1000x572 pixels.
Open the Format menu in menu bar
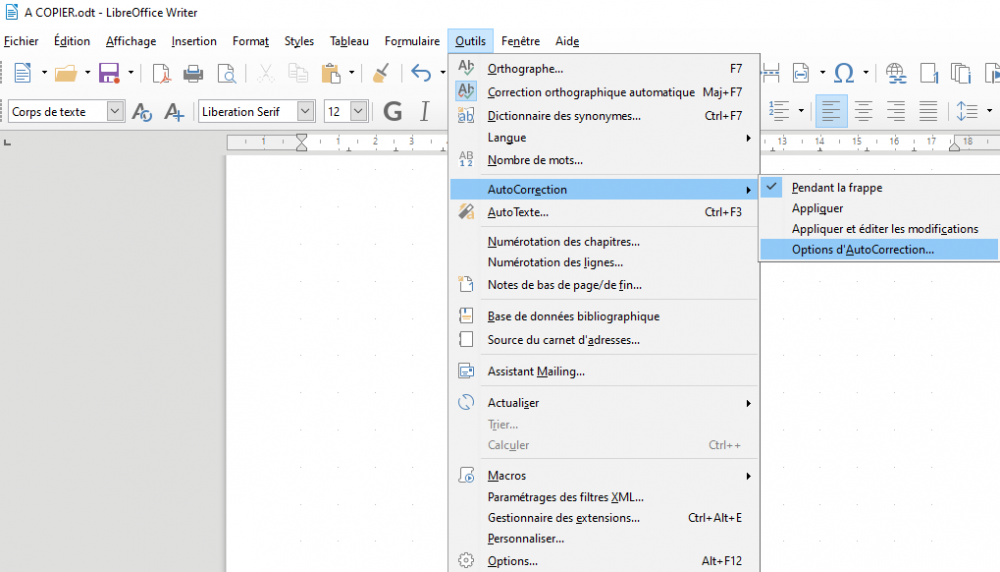coord(250,41)
